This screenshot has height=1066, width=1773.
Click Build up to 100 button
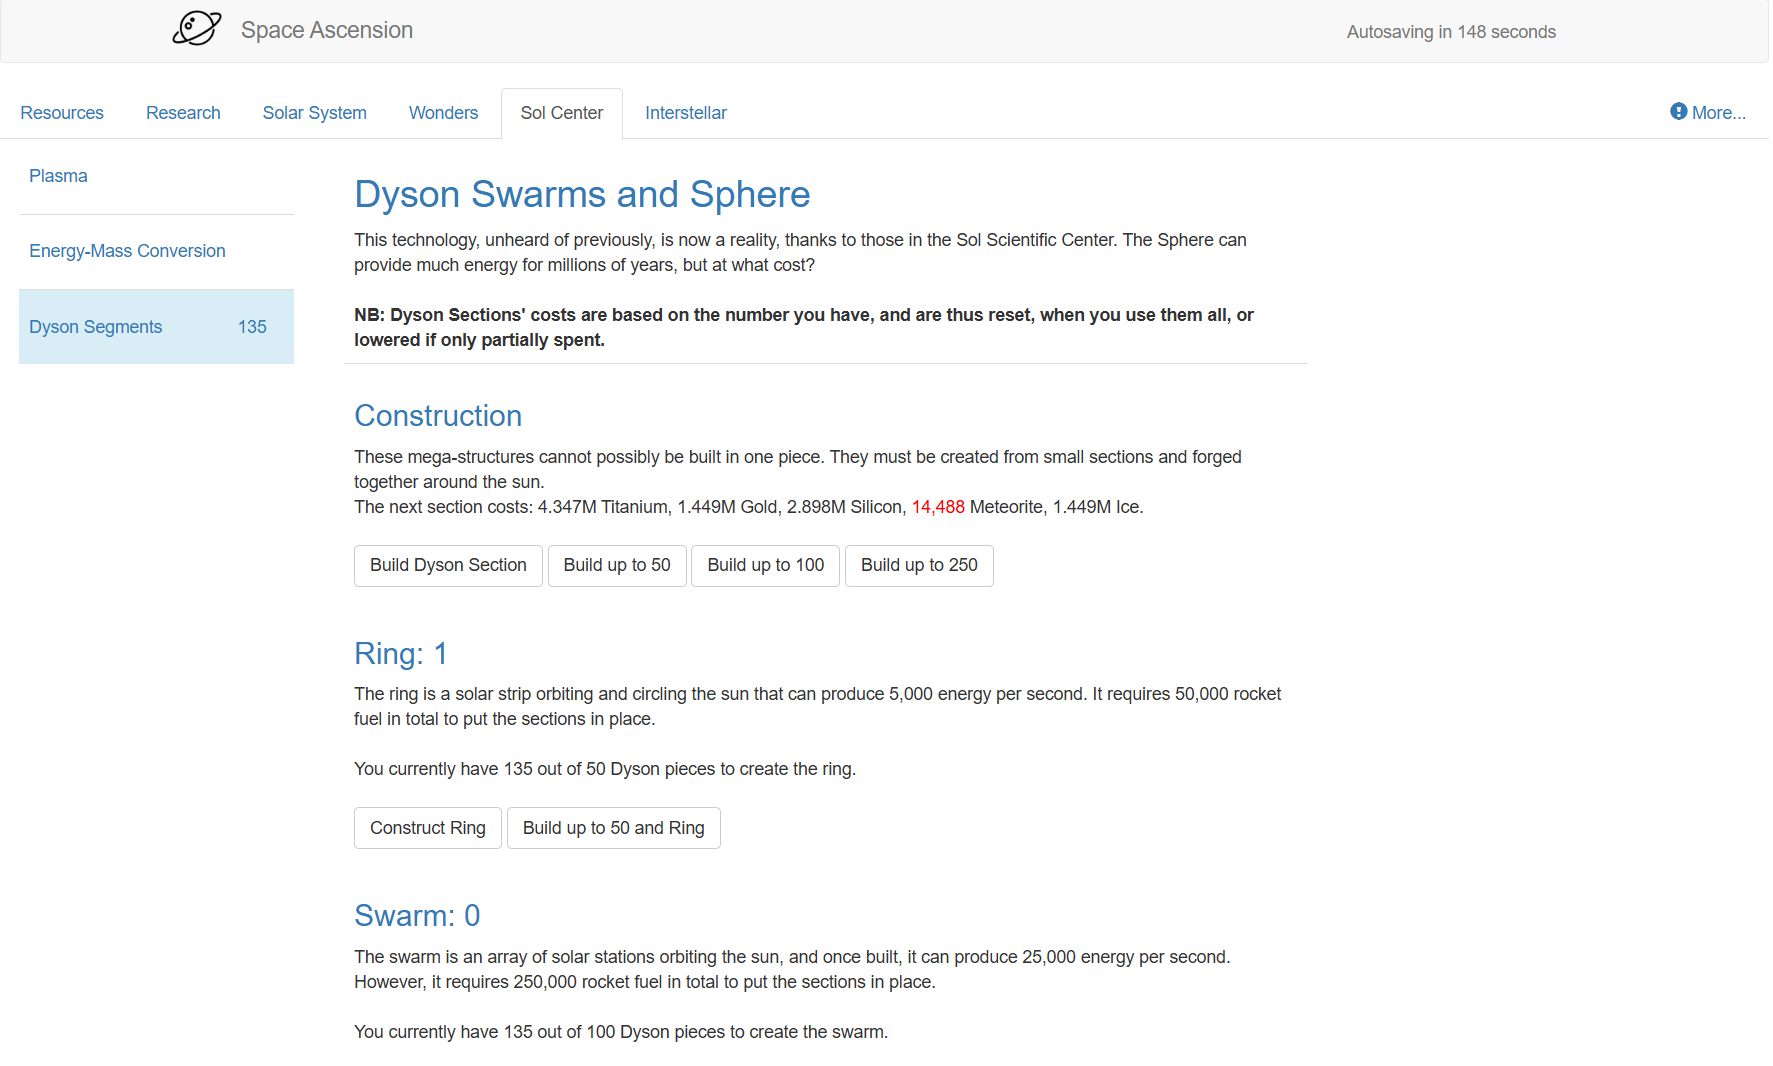pyautogui.click(x=765, y=566)
